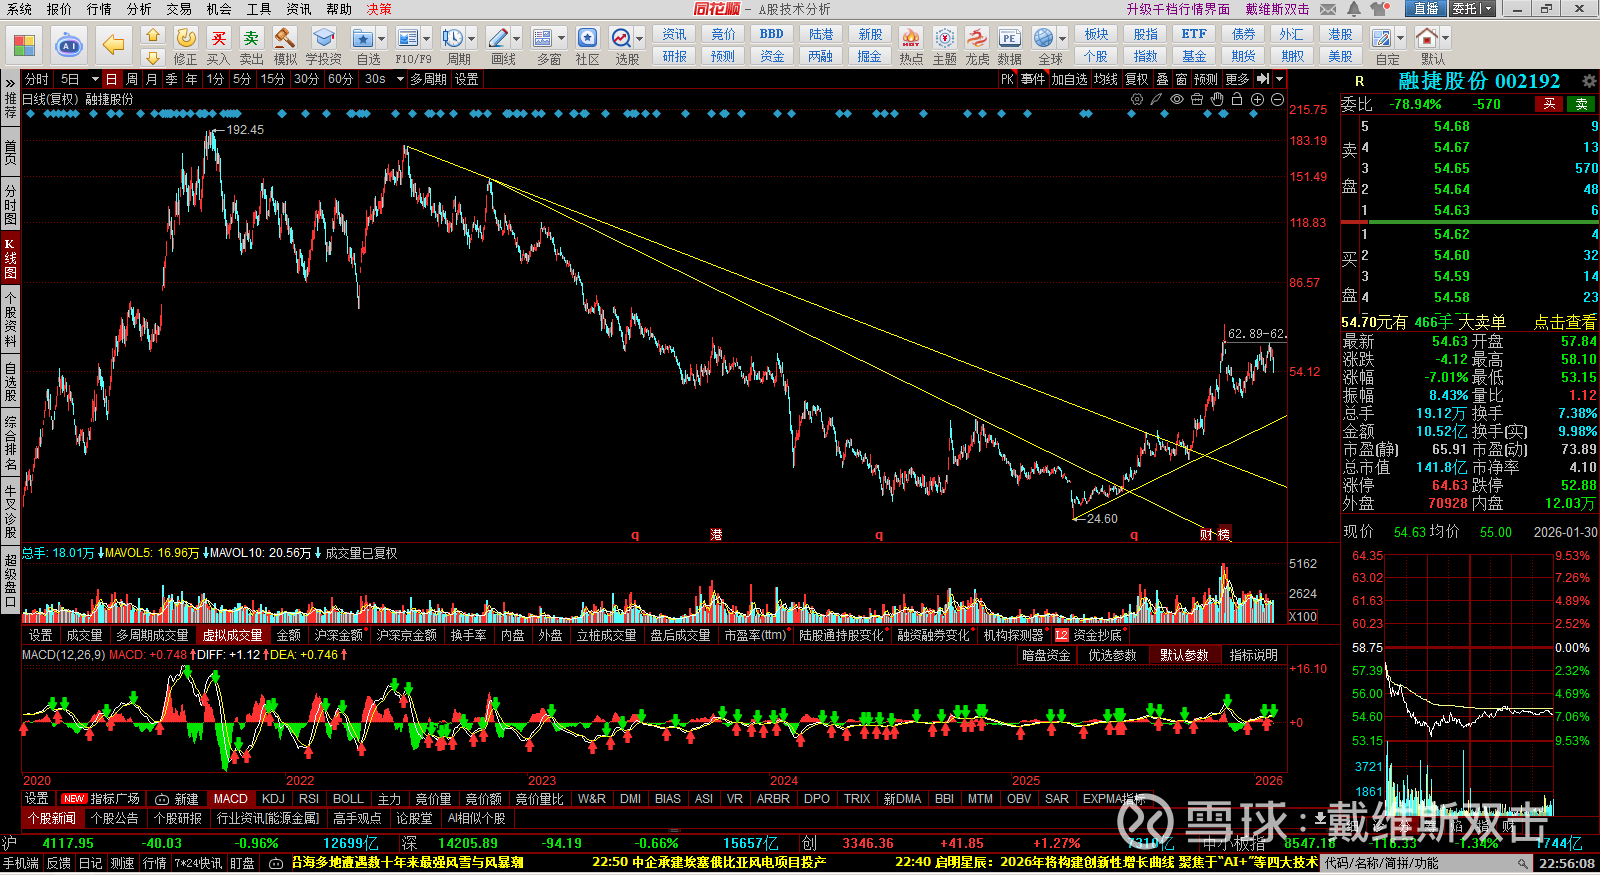Zoom out chart with minus icon

[x=1277, y=99]
